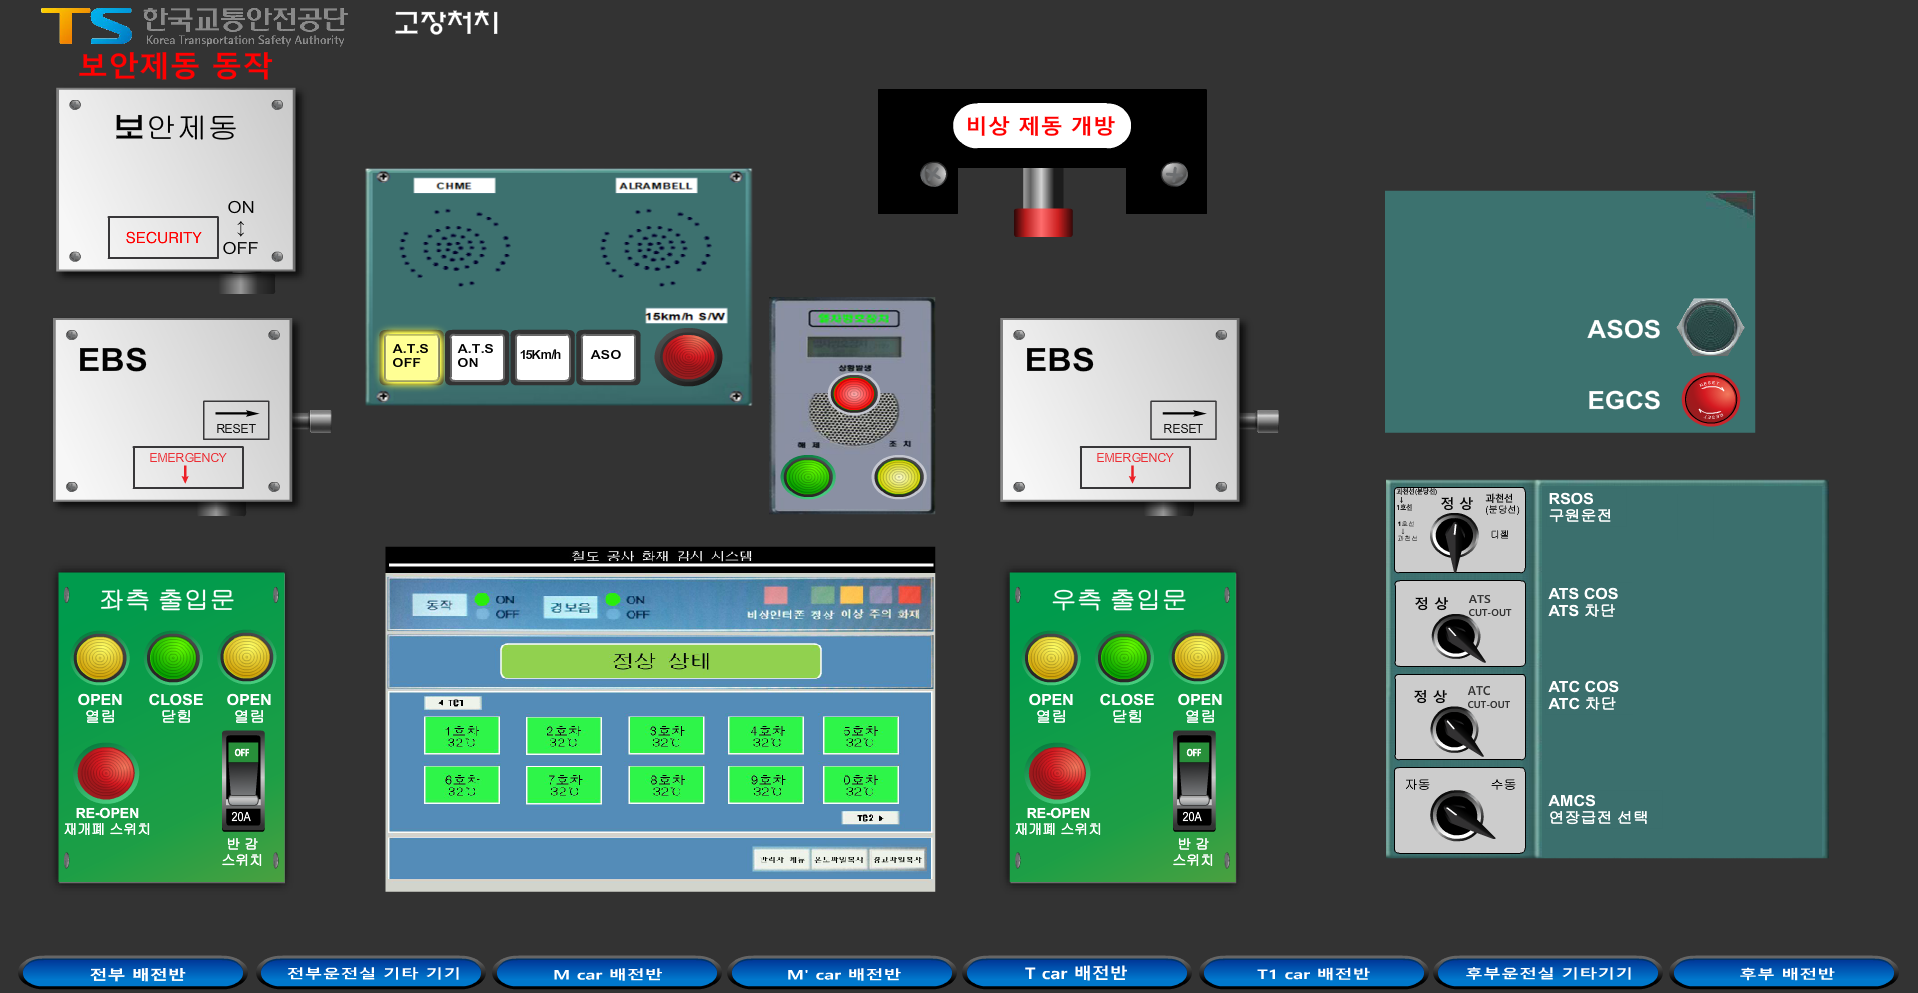Viewport: 1918px width, 993px height.
Task: Click the A.T.S OFF indicator button
Action: pyautogui.click(x=411, y=356)
